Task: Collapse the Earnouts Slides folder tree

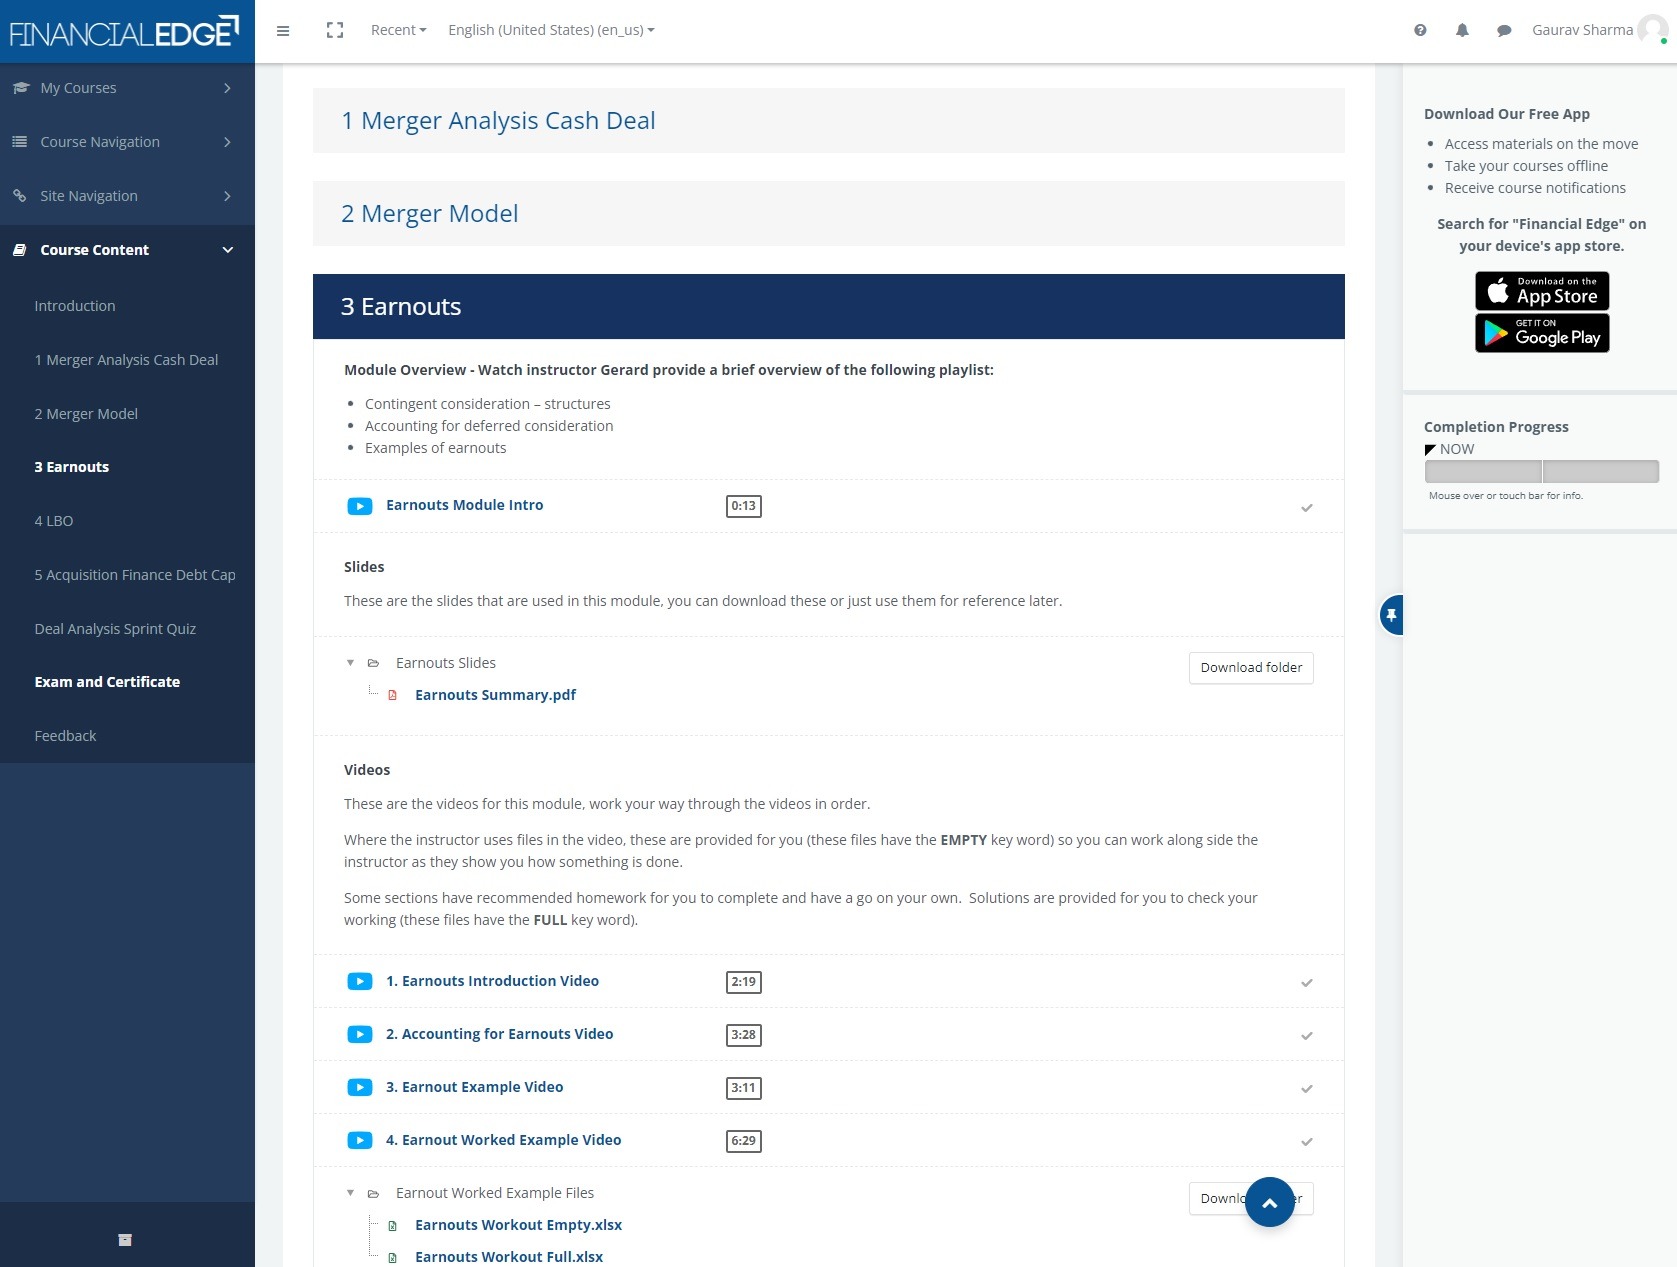Action: pyautogui.click(x=350, y=663)
